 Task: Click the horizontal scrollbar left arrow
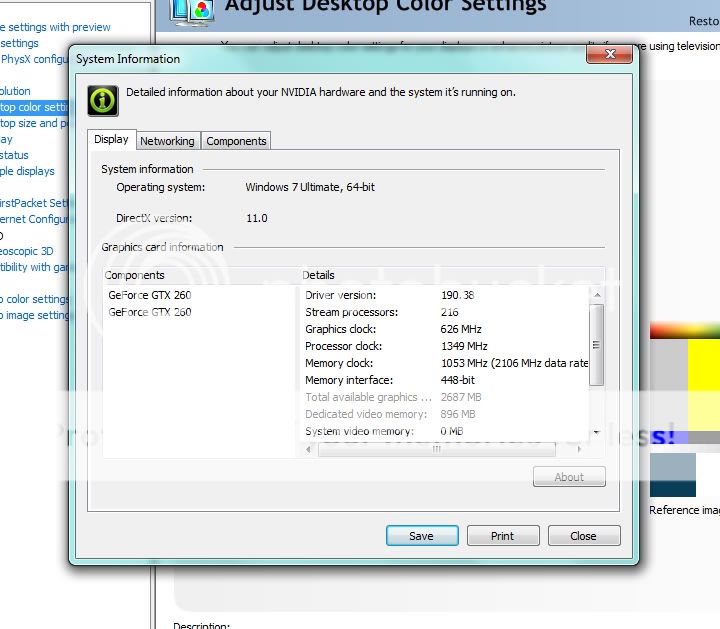coord(308,449)
